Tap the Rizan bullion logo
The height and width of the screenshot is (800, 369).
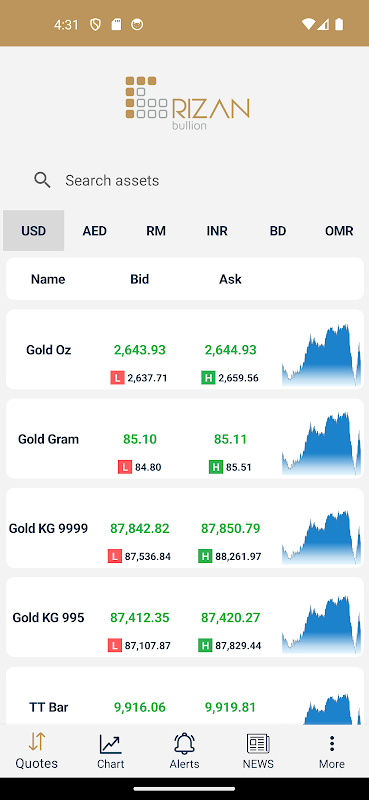pos(187,104)
